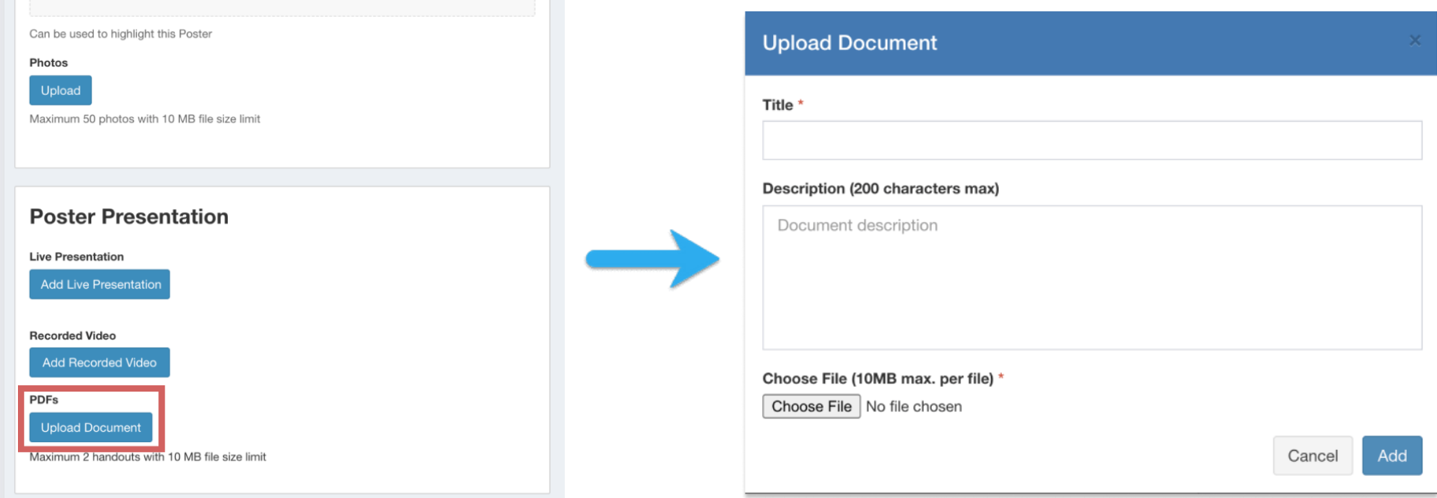1437x498 pixels.
Task: Click the "Maximum 2 handouts" helper text
Action: click(148, 457)
